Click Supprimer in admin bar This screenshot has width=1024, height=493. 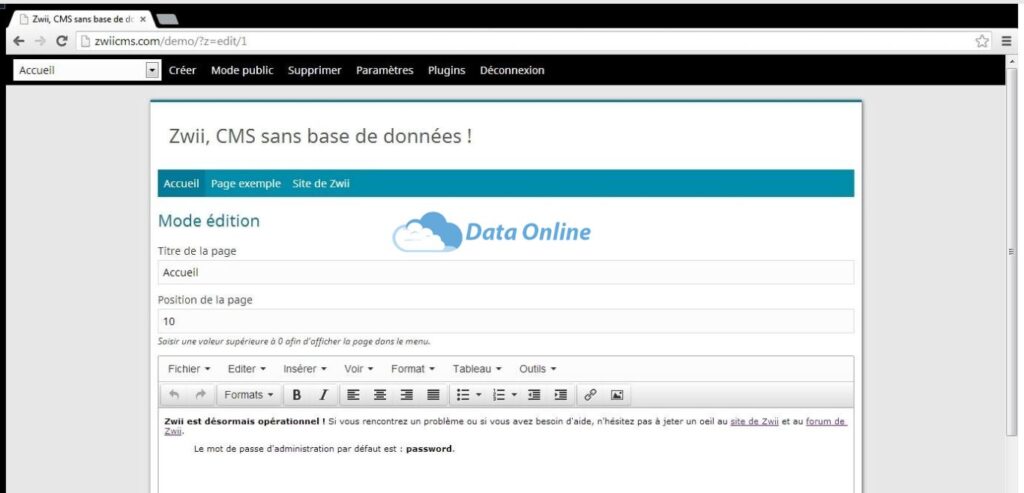315,71
